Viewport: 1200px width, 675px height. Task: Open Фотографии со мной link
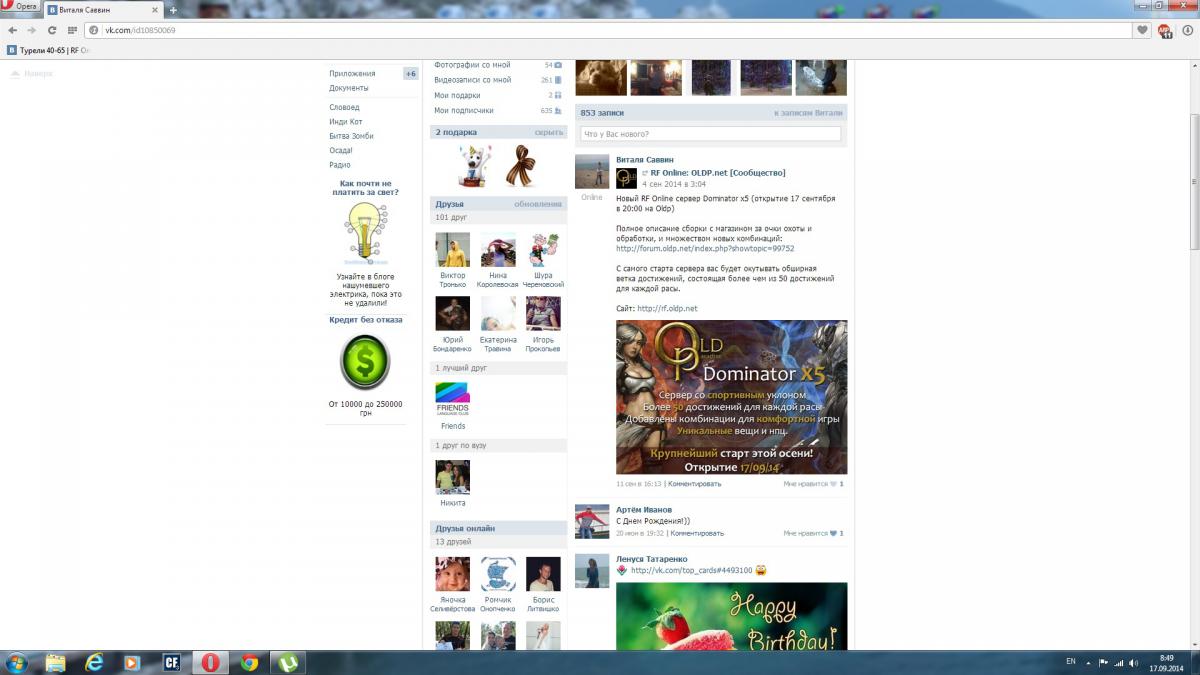[x=472, y=65]
